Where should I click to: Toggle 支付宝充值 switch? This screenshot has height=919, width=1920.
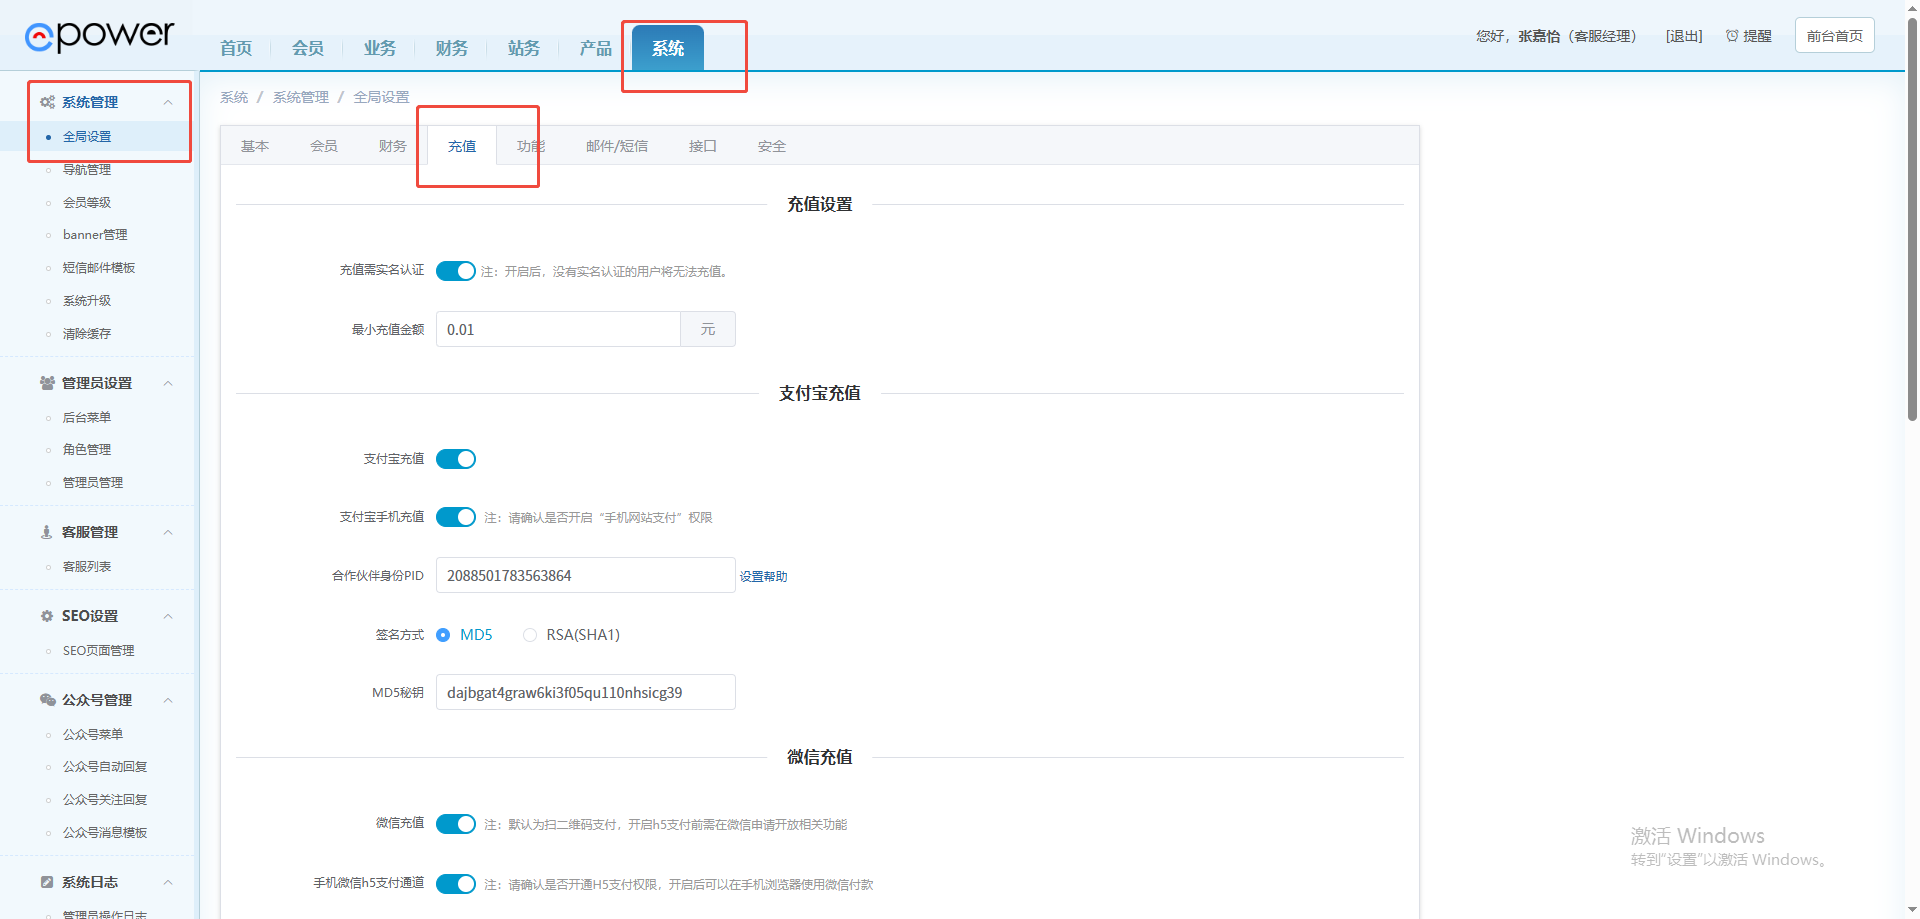[x=456, y=459]
